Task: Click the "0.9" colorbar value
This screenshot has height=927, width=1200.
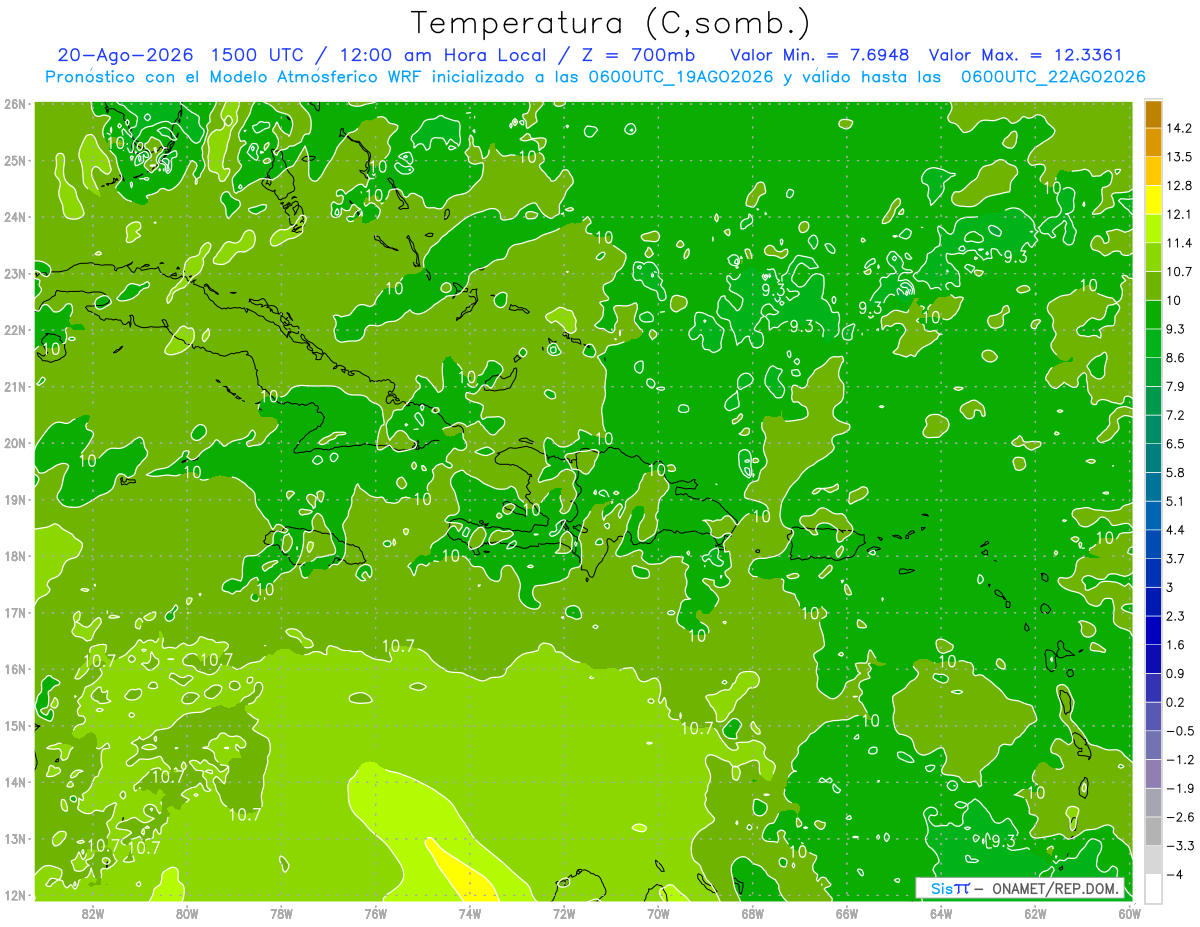Action: tap(1176, 673)
